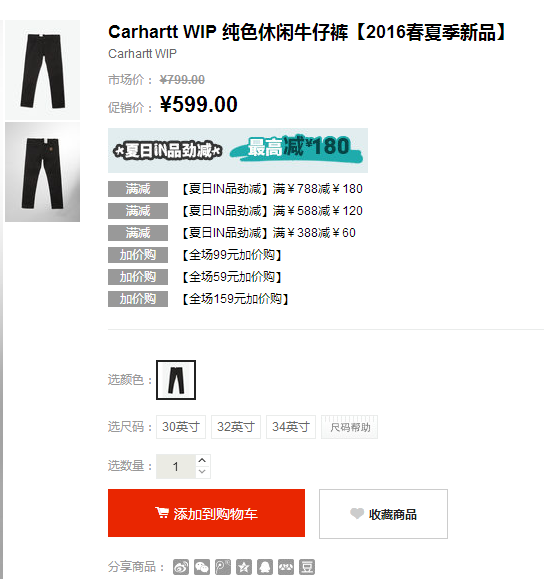Screen dimensions: 544x579
Task: Share product via Weibo icon
Action: click(x=181, y=567)
